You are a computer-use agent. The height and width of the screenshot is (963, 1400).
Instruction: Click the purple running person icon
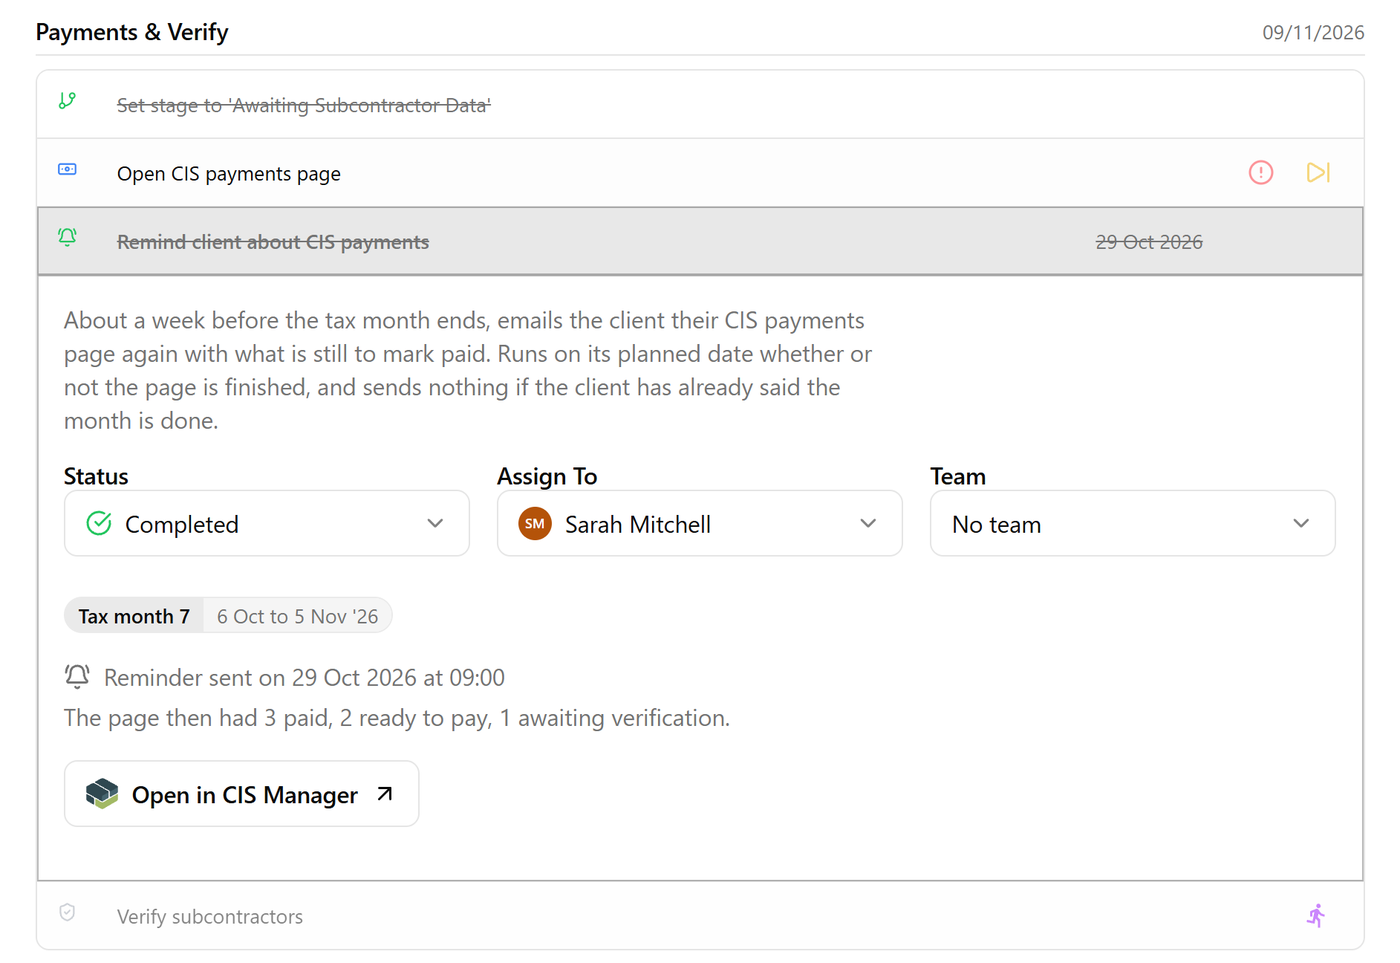(x=1316, y=915)
